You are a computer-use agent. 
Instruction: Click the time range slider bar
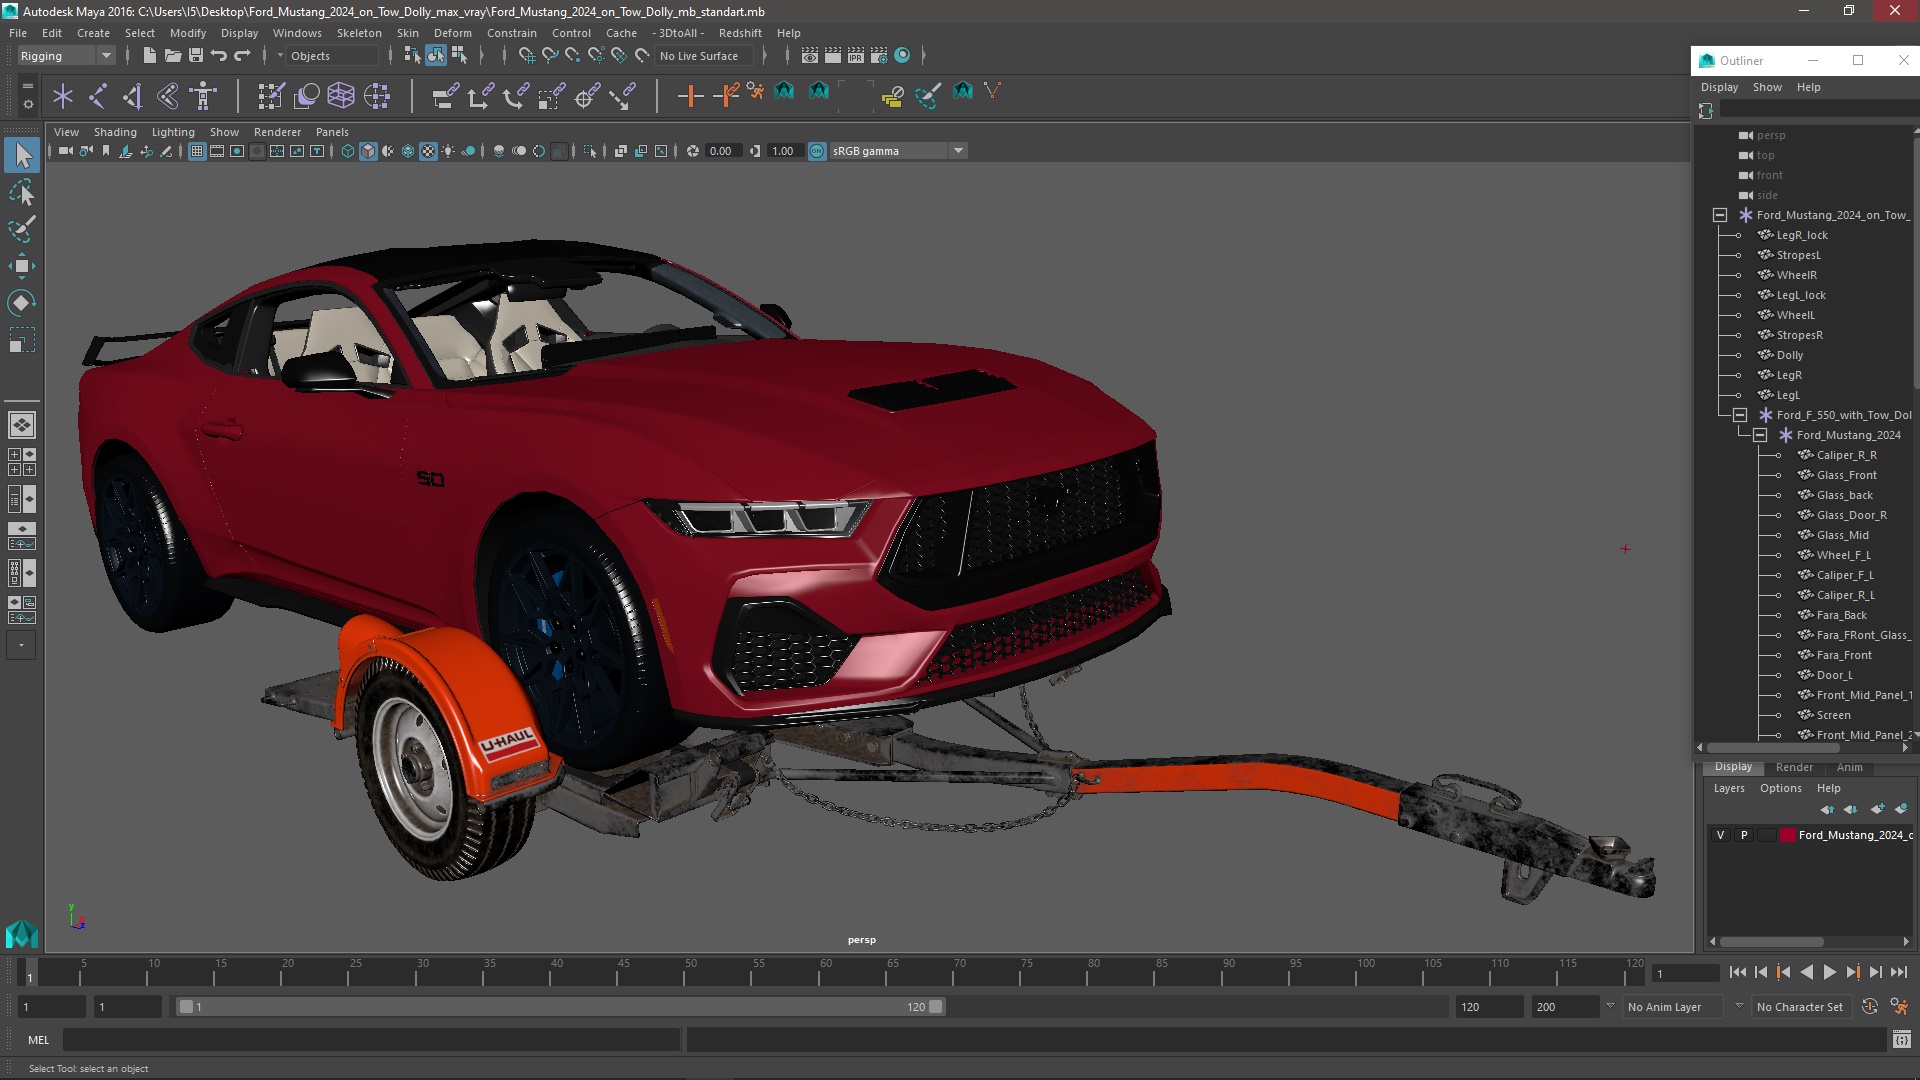(560, 1007)
